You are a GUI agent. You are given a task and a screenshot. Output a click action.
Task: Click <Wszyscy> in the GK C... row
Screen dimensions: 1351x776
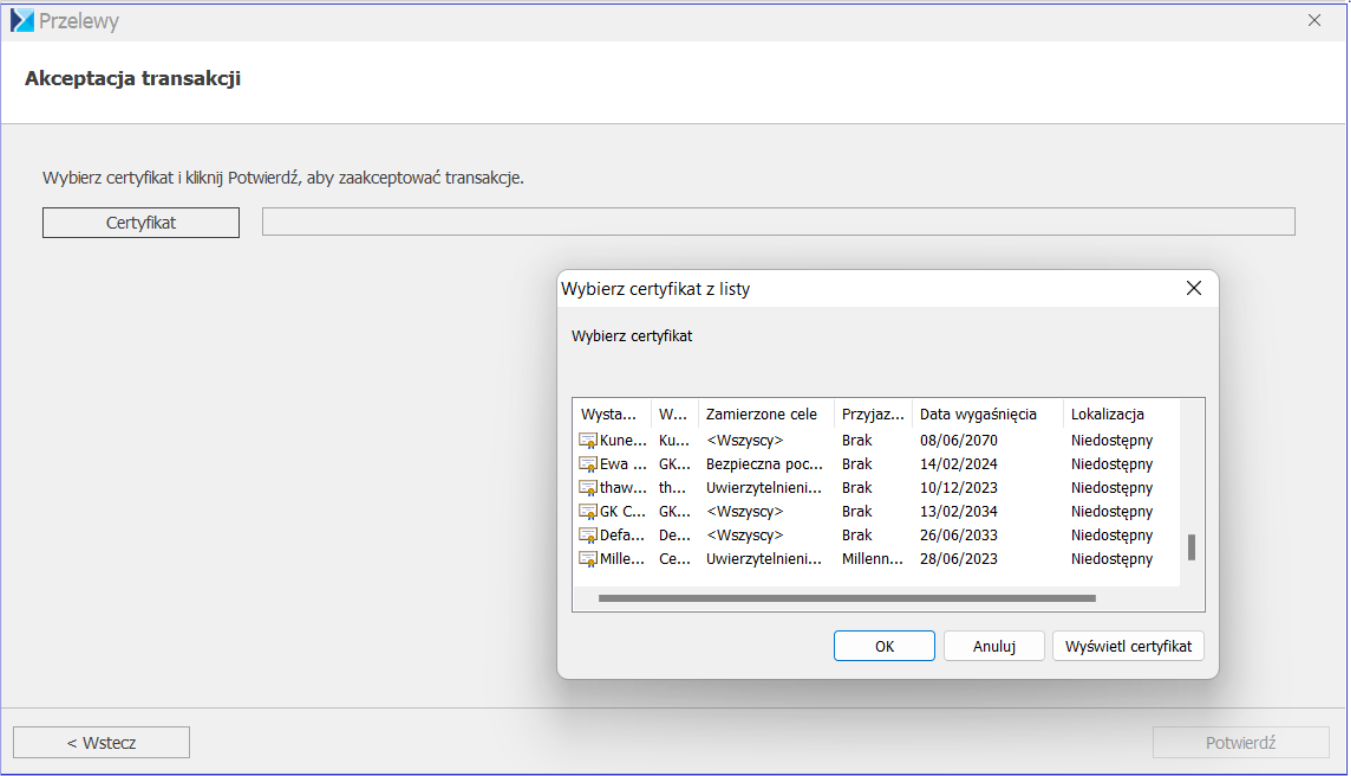pyautogui.click(x=744, y=512)
